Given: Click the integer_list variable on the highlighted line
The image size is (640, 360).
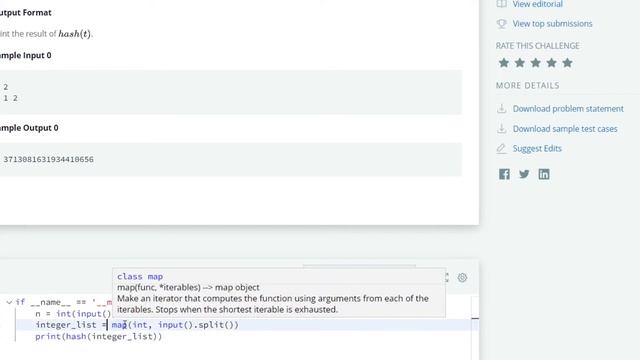Looking at the screenshot, I should click(66, 325).
